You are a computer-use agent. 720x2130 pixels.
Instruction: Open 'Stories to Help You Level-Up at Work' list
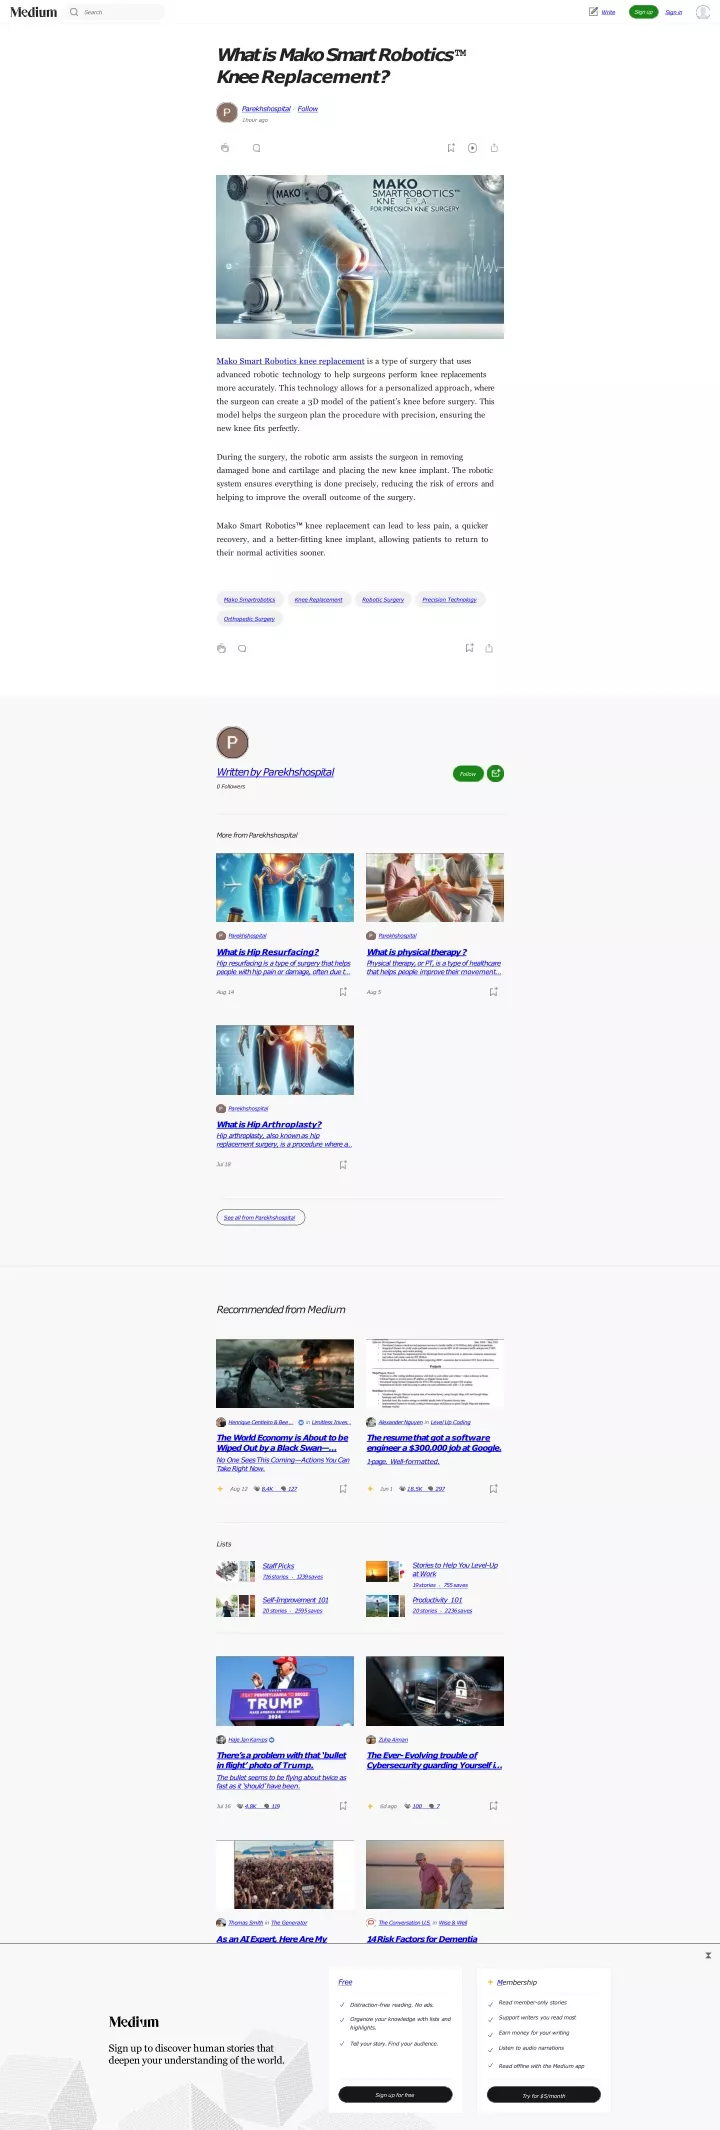455,1569
